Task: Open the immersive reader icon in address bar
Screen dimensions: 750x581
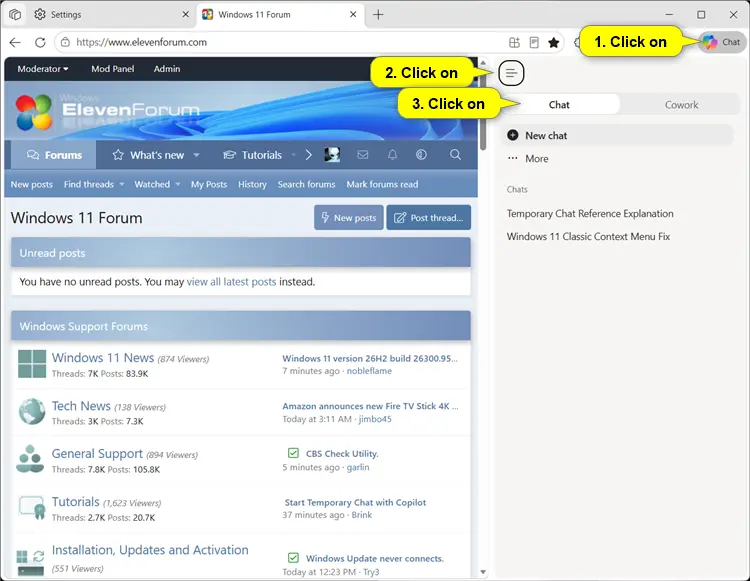Action: (x=534, y=43)
